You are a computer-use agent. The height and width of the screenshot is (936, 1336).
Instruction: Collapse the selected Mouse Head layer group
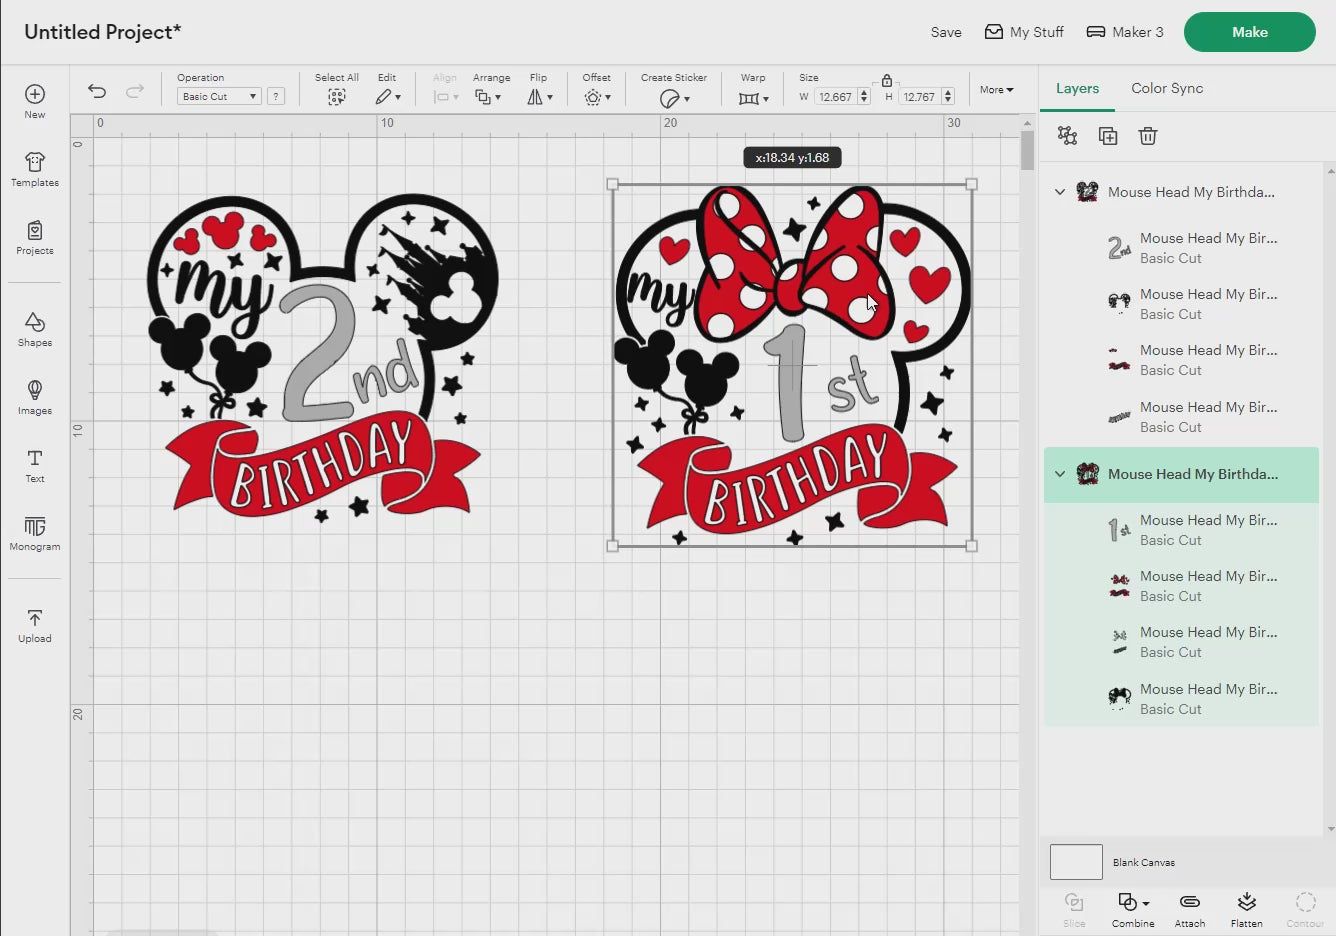[x=1060, y=474]
